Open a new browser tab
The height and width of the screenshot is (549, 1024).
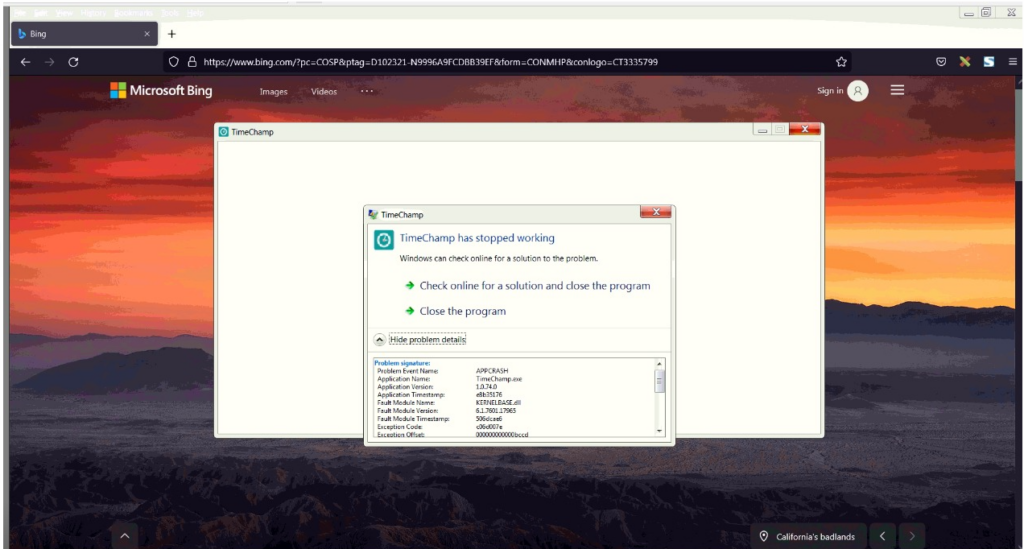point(172,34)
